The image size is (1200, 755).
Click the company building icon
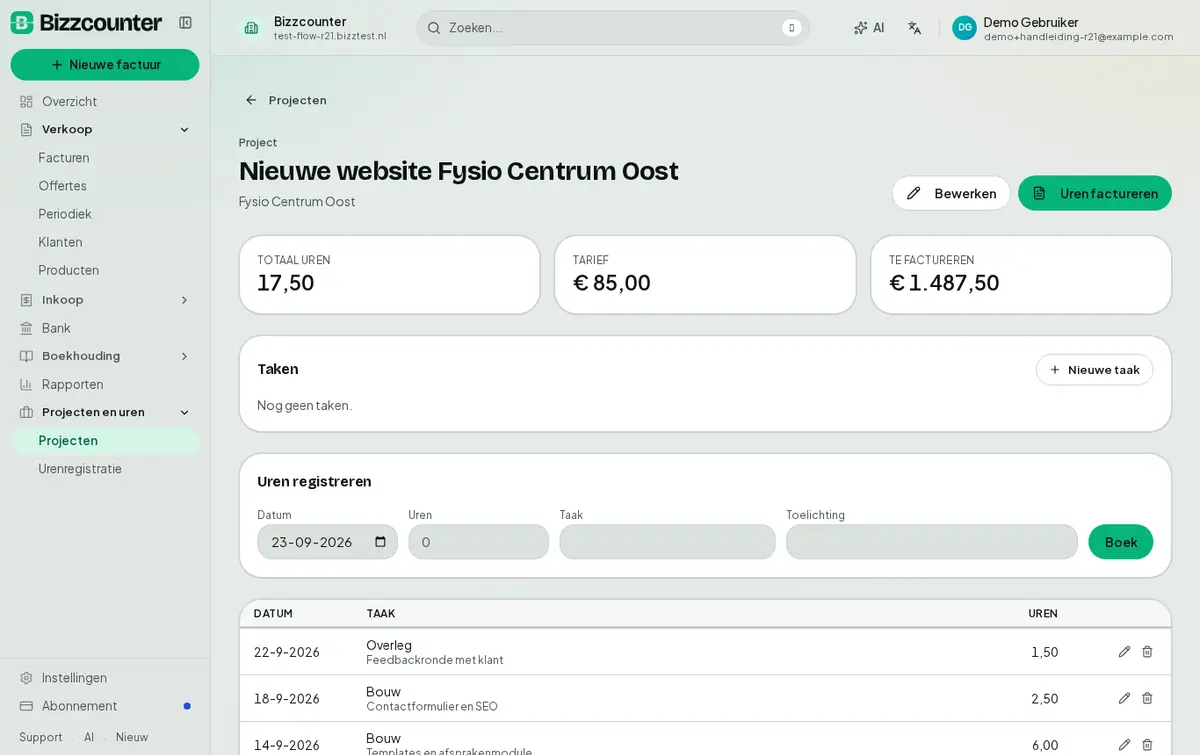251,28
